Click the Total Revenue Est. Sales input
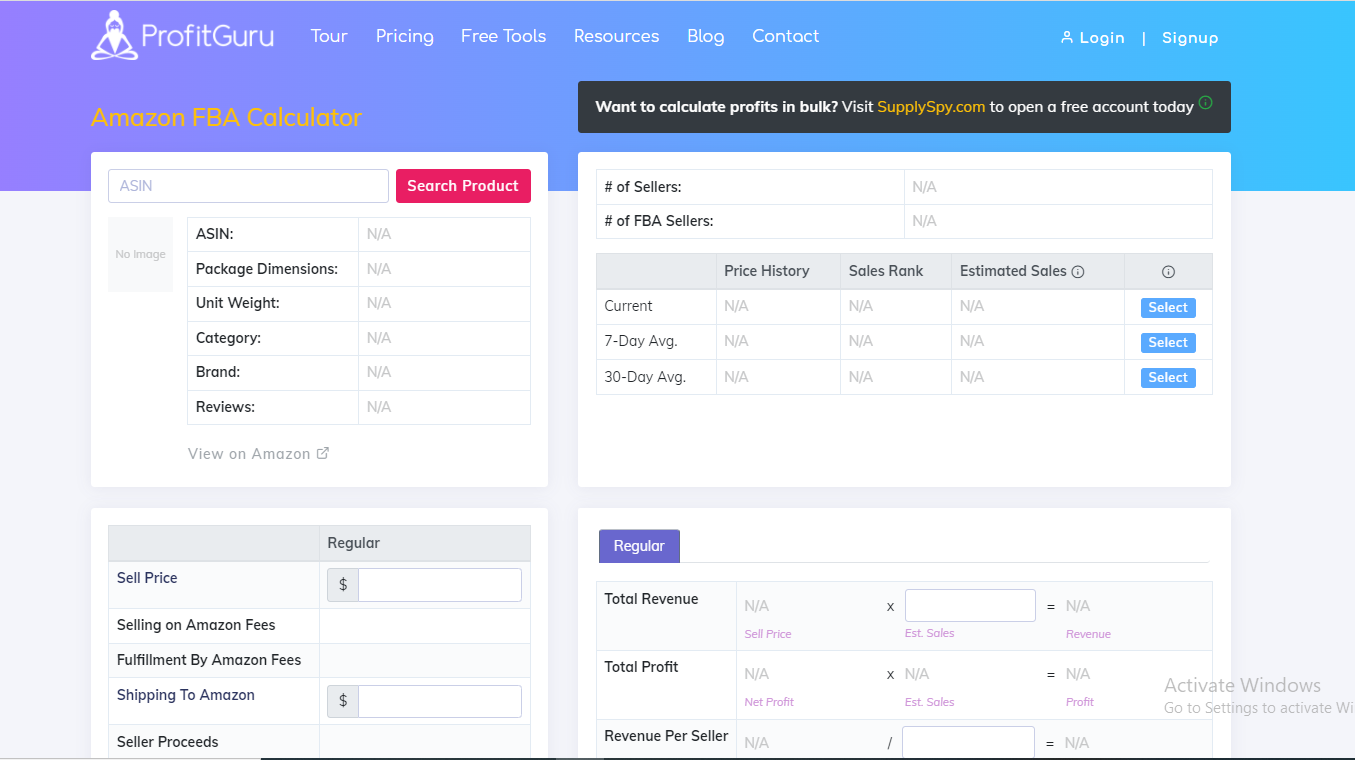The height and width of the screenshot is (760, 1355). tap(970, 606)
